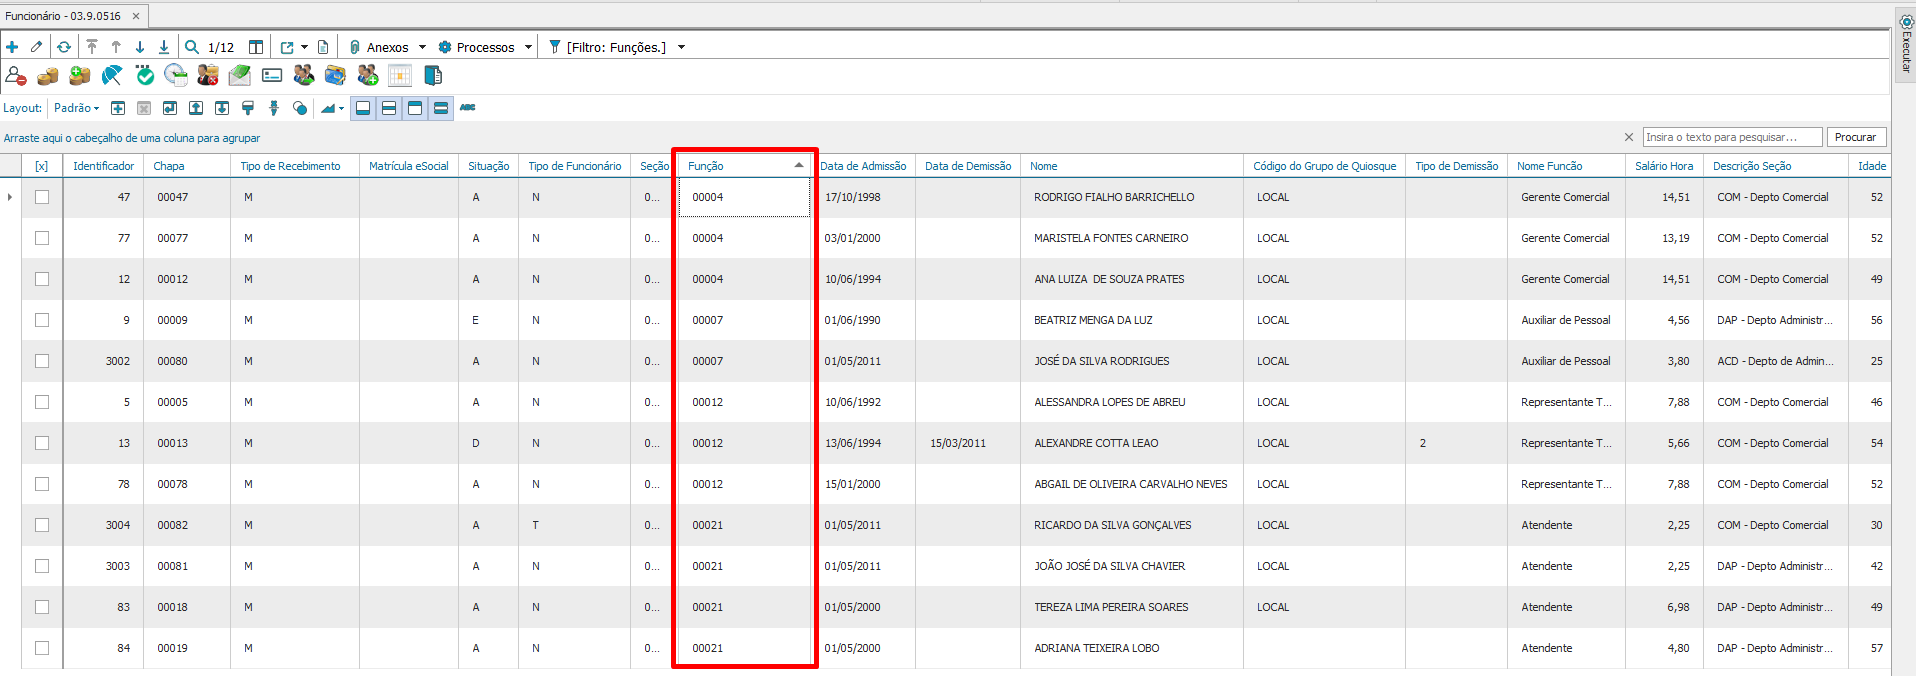Toggle the split horizontal panel view button

(x=389, y=108)
